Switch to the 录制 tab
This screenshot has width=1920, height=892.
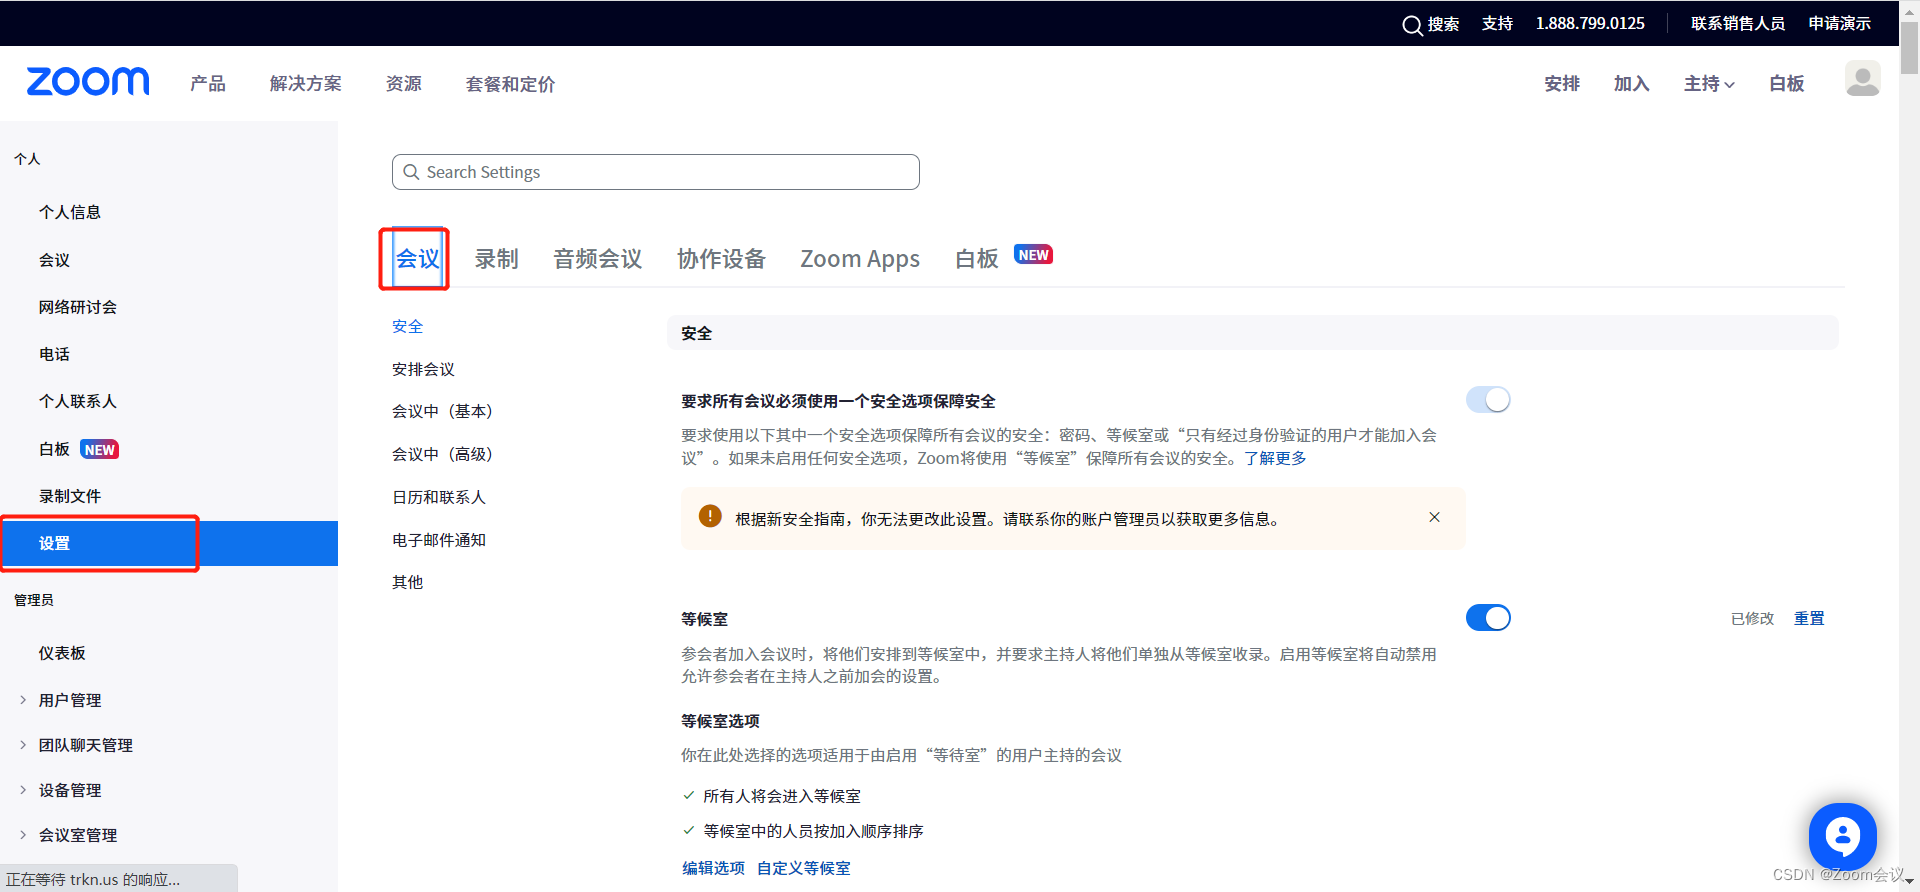click(496, 259)
